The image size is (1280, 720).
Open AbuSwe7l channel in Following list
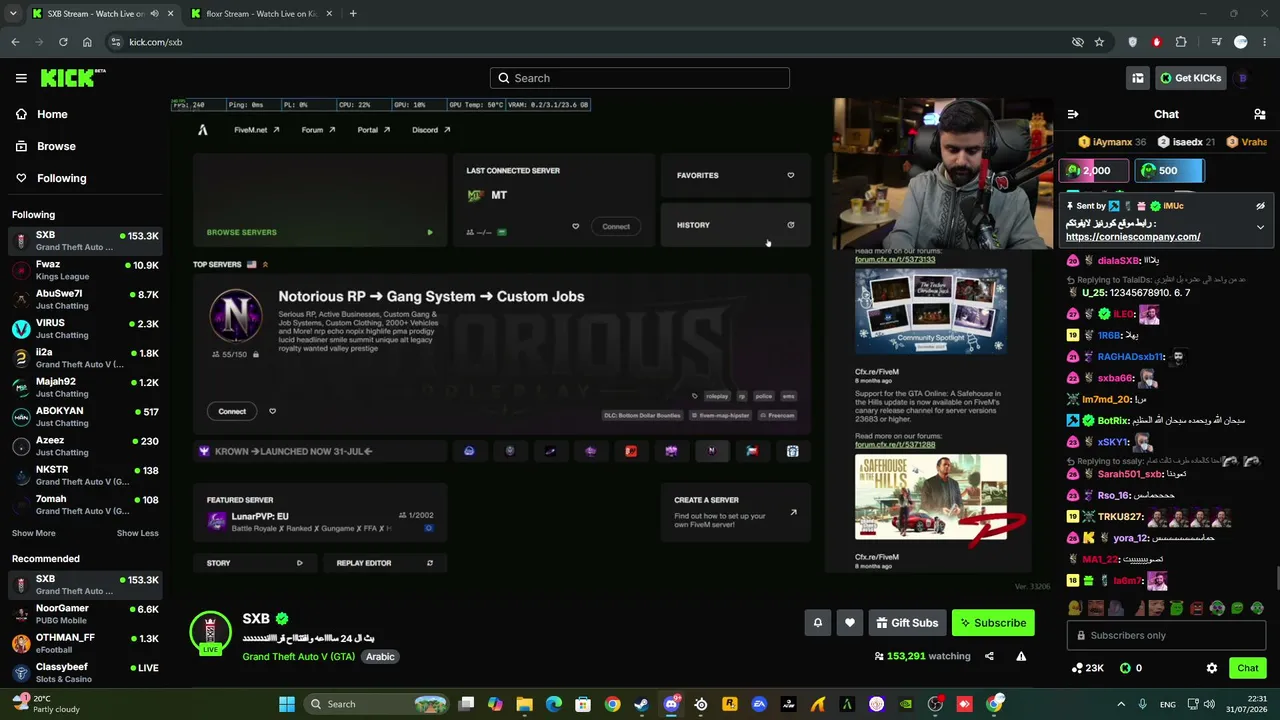(x=85, y=299)
